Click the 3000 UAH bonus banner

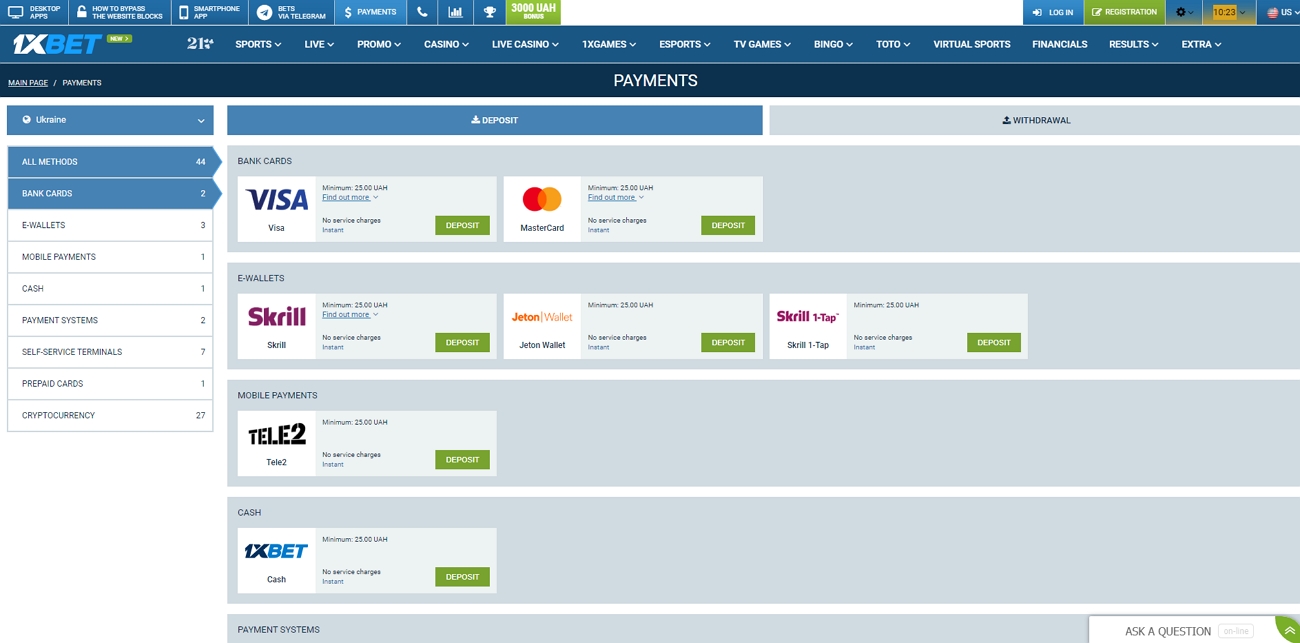[x=533, y=12]
